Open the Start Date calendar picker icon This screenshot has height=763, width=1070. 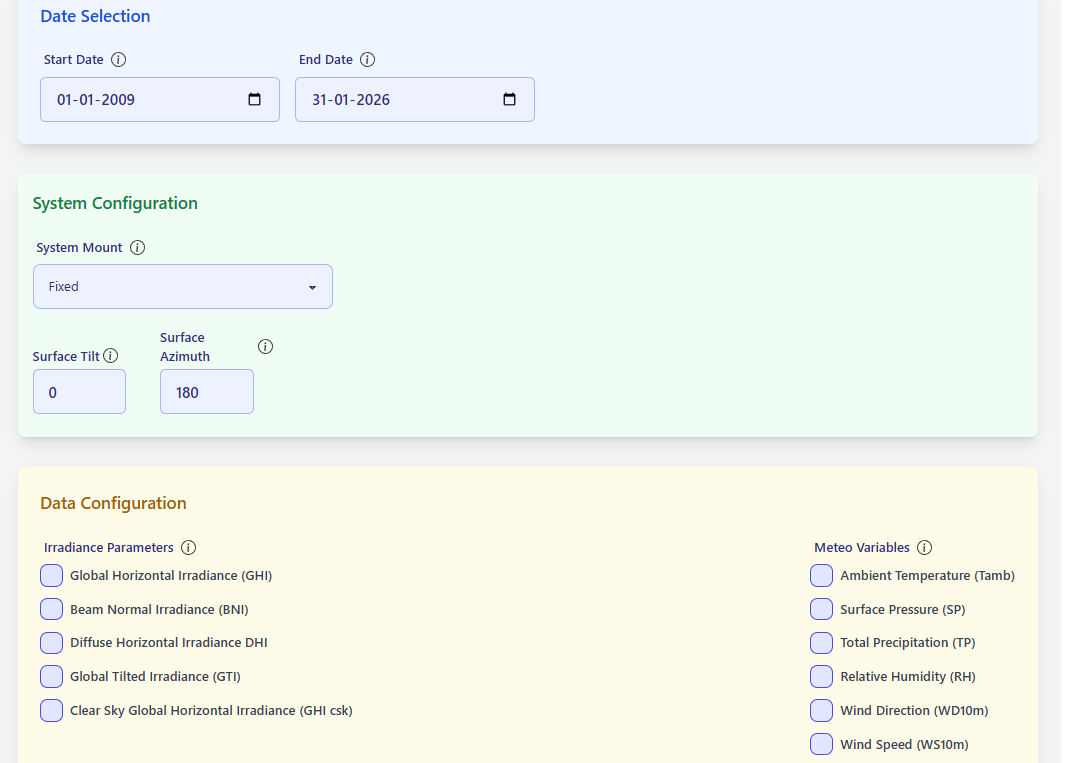(254, 100)
